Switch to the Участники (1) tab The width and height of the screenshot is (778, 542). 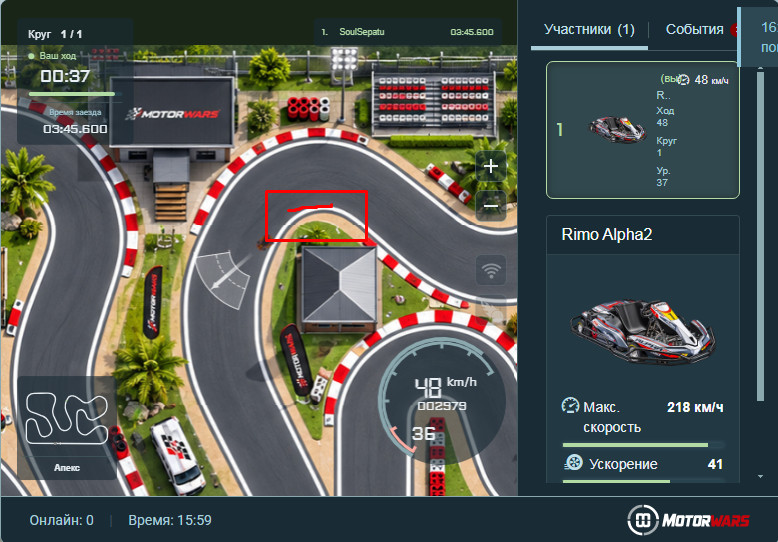pyautogui.click(x=589, y=30)
